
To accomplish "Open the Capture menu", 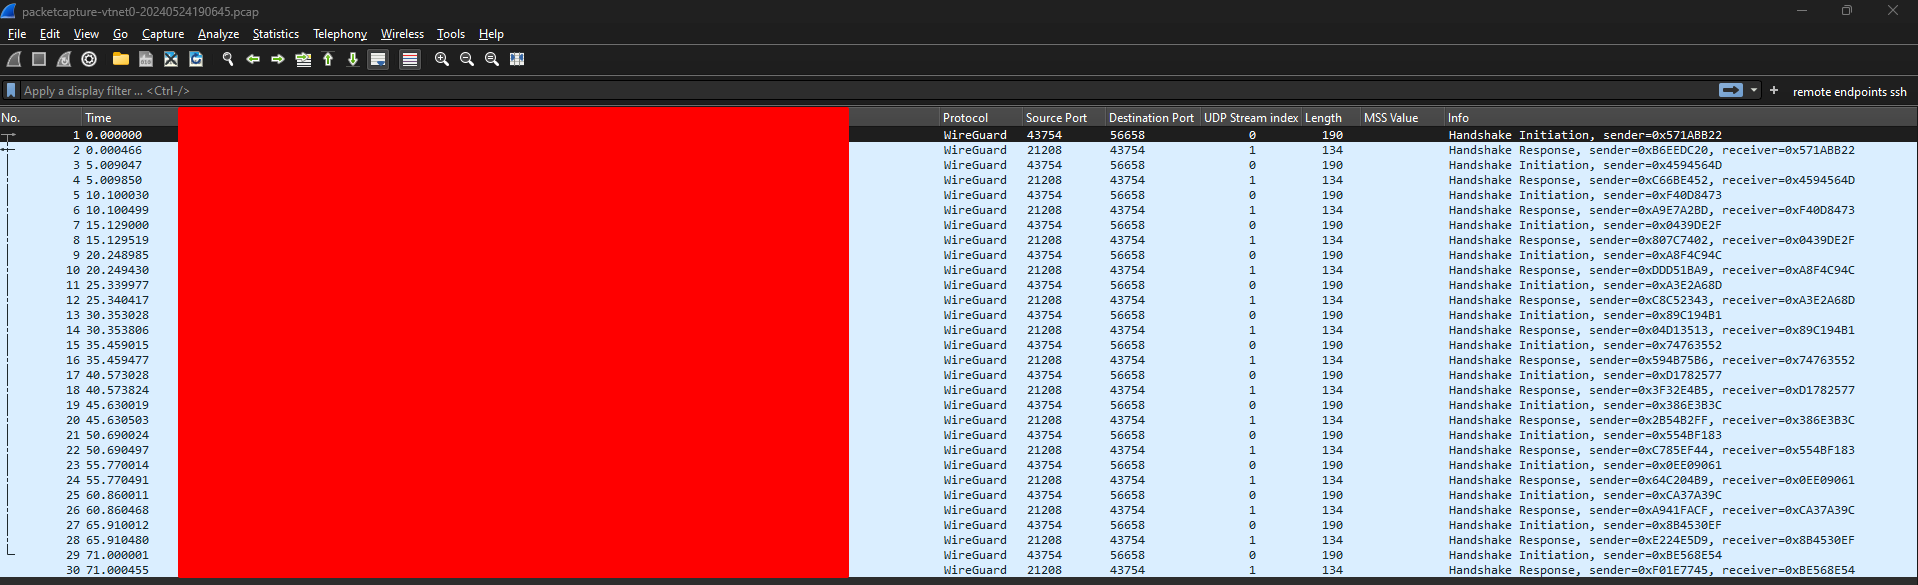I will click(x=163, y=34).
